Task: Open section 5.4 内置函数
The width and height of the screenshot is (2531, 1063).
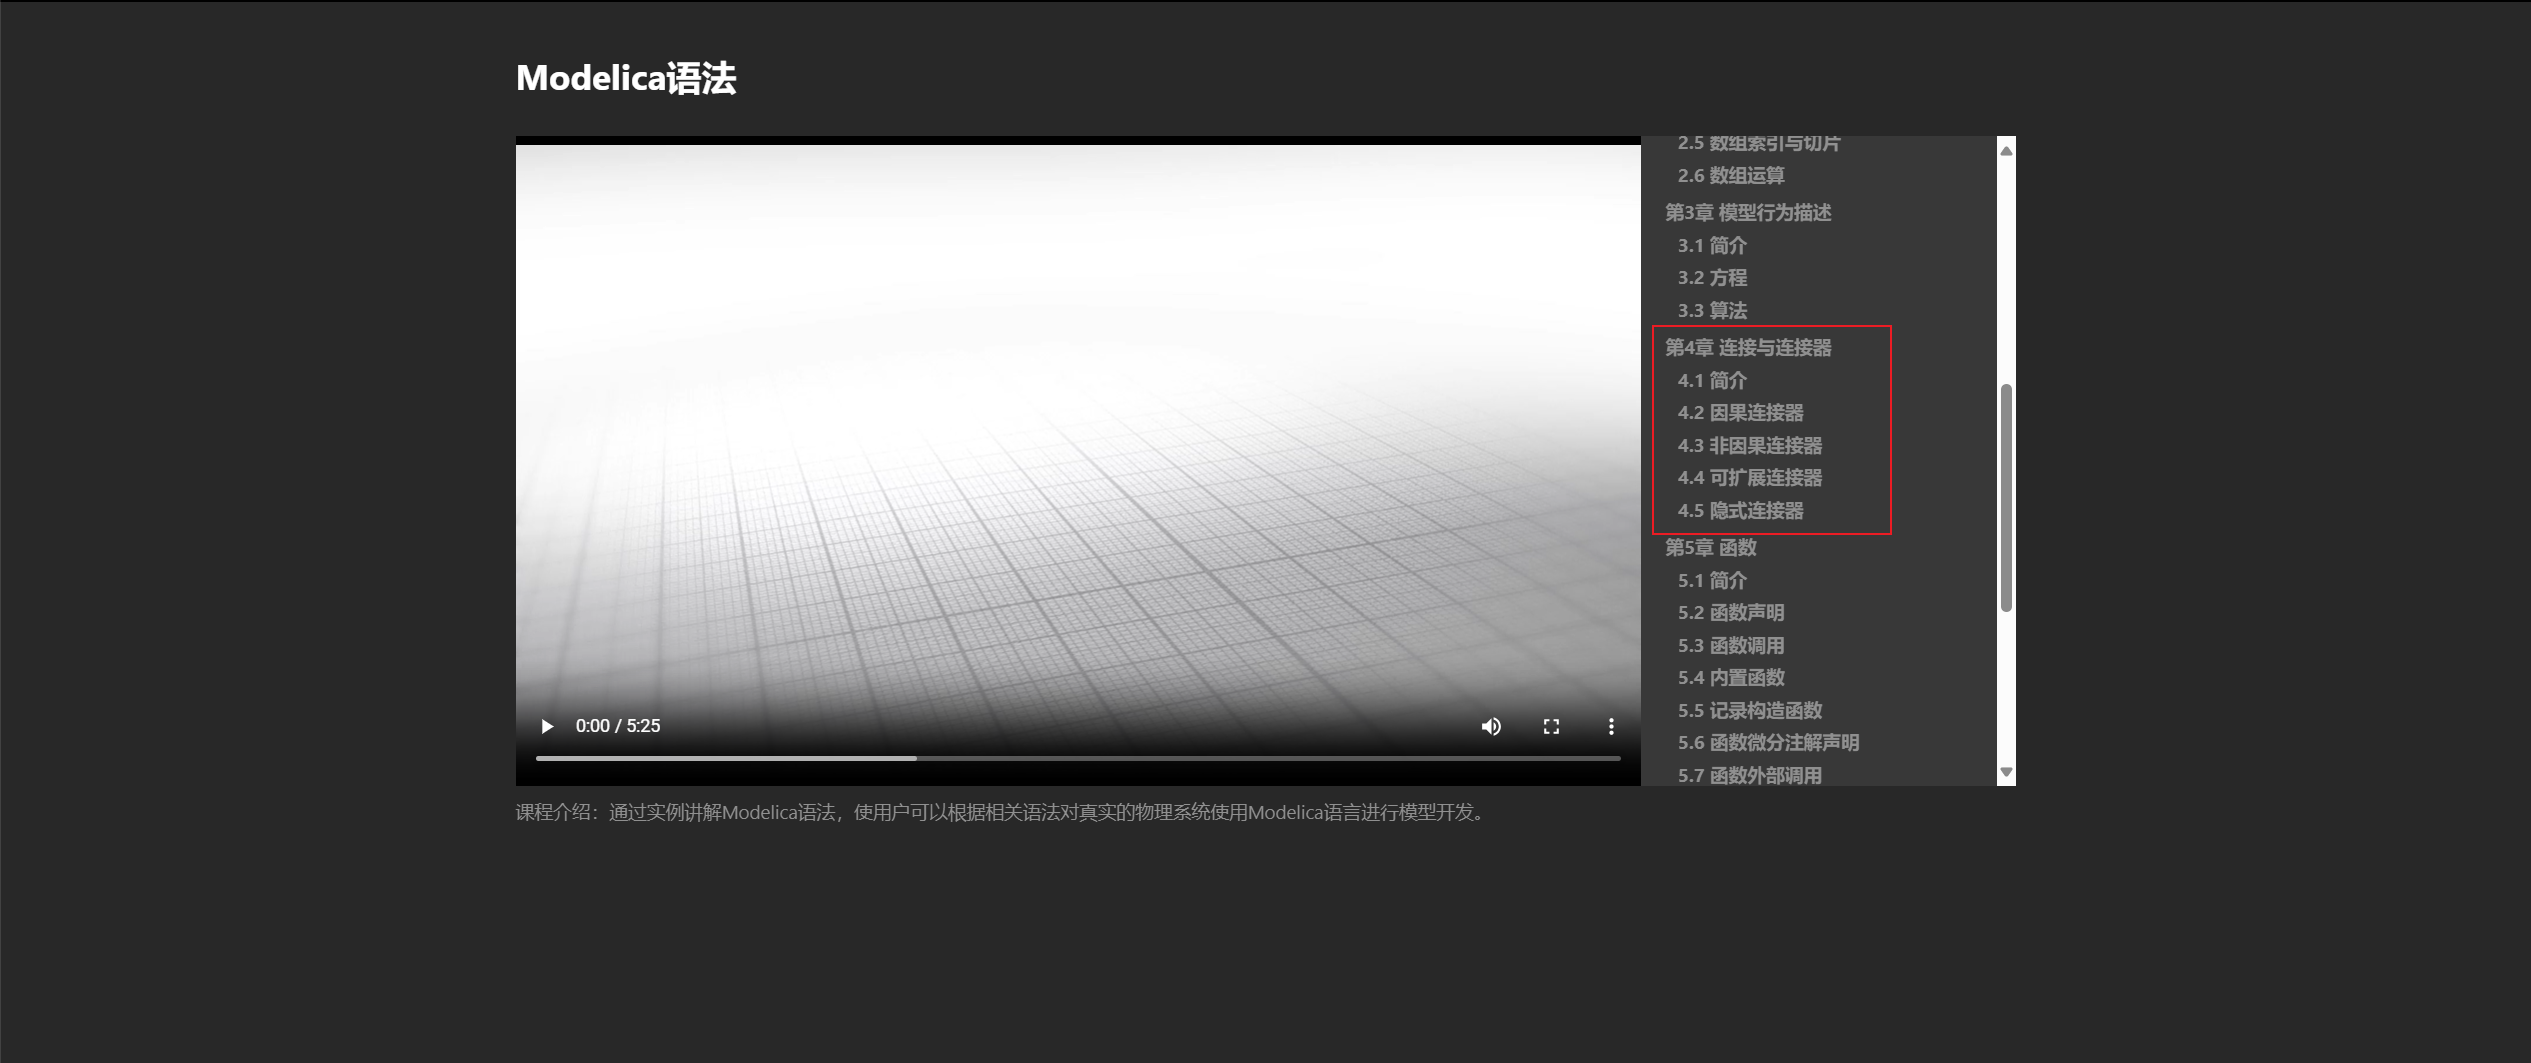Action: tap(1731, 677)
